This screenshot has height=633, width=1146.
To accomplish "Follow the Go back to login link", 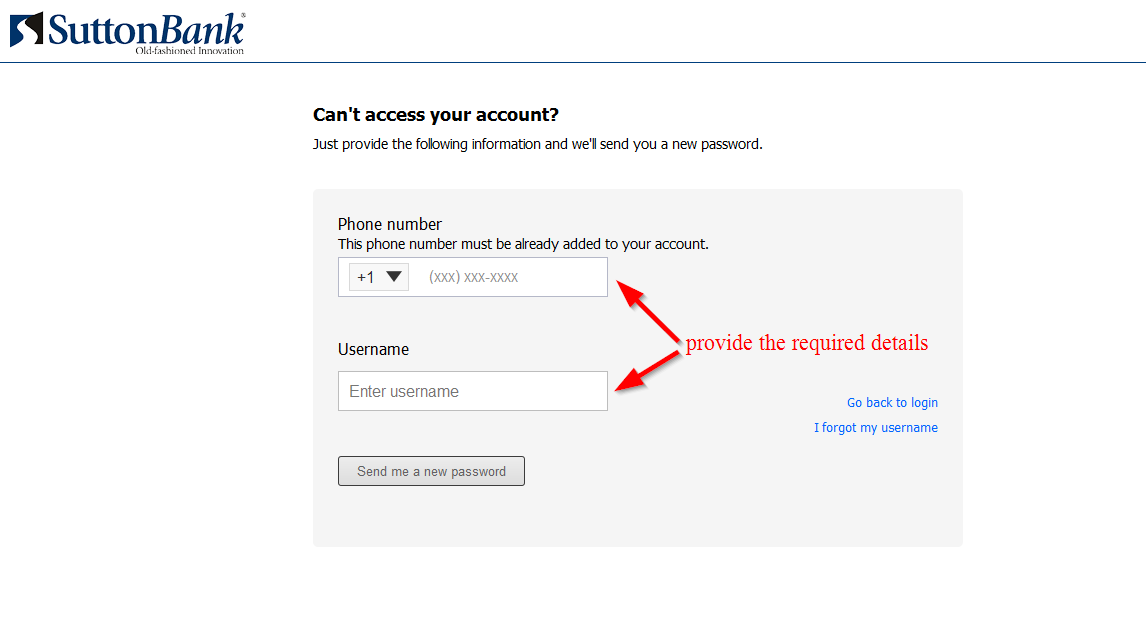I will point(892,403).
